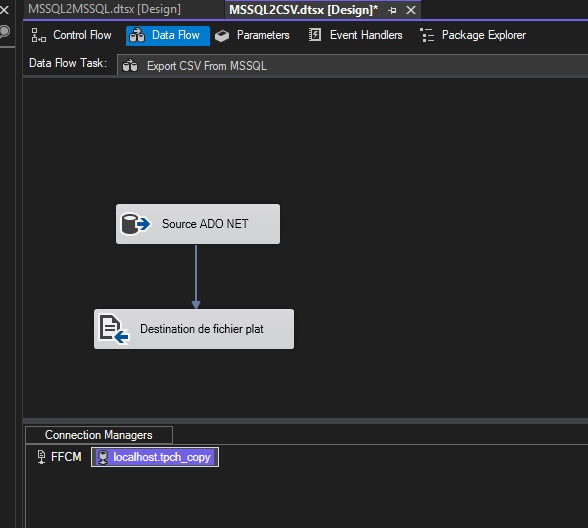Click the Data Flow Task label

68,63
